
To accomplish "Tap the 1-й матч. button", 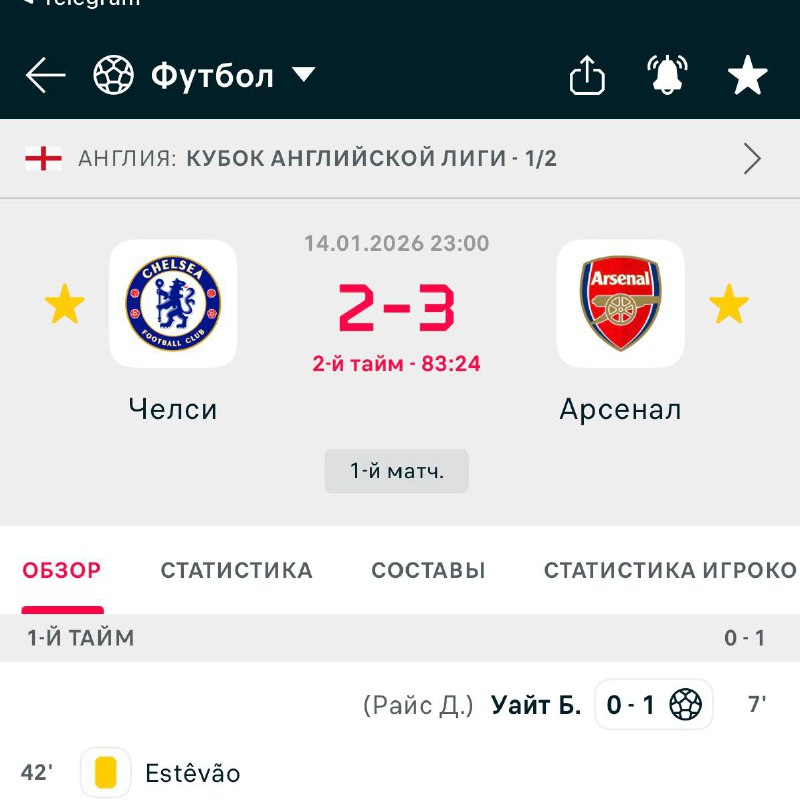I will (396, 471).
